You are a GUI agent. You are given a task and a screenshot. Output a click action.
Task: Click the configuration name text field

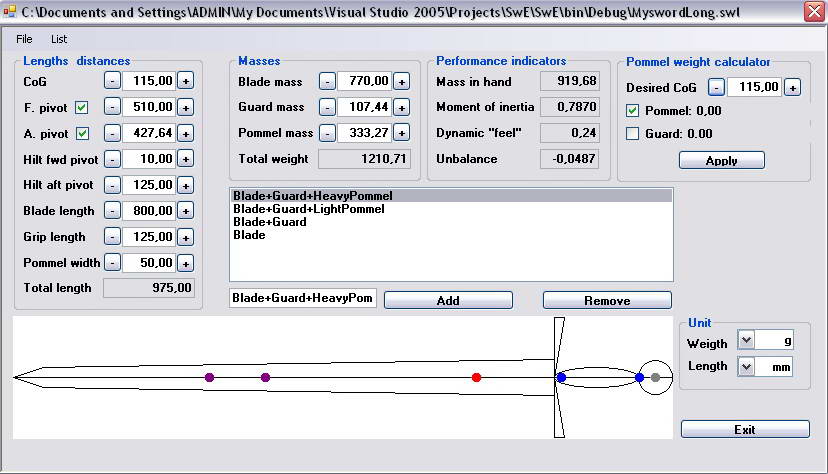click(302, 298)
